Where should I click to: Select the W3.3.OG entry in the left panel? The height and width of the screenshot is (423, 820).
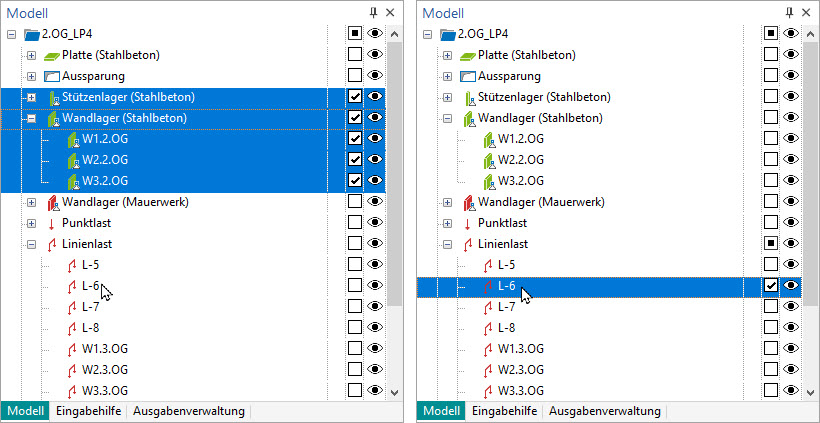(104, 391)
